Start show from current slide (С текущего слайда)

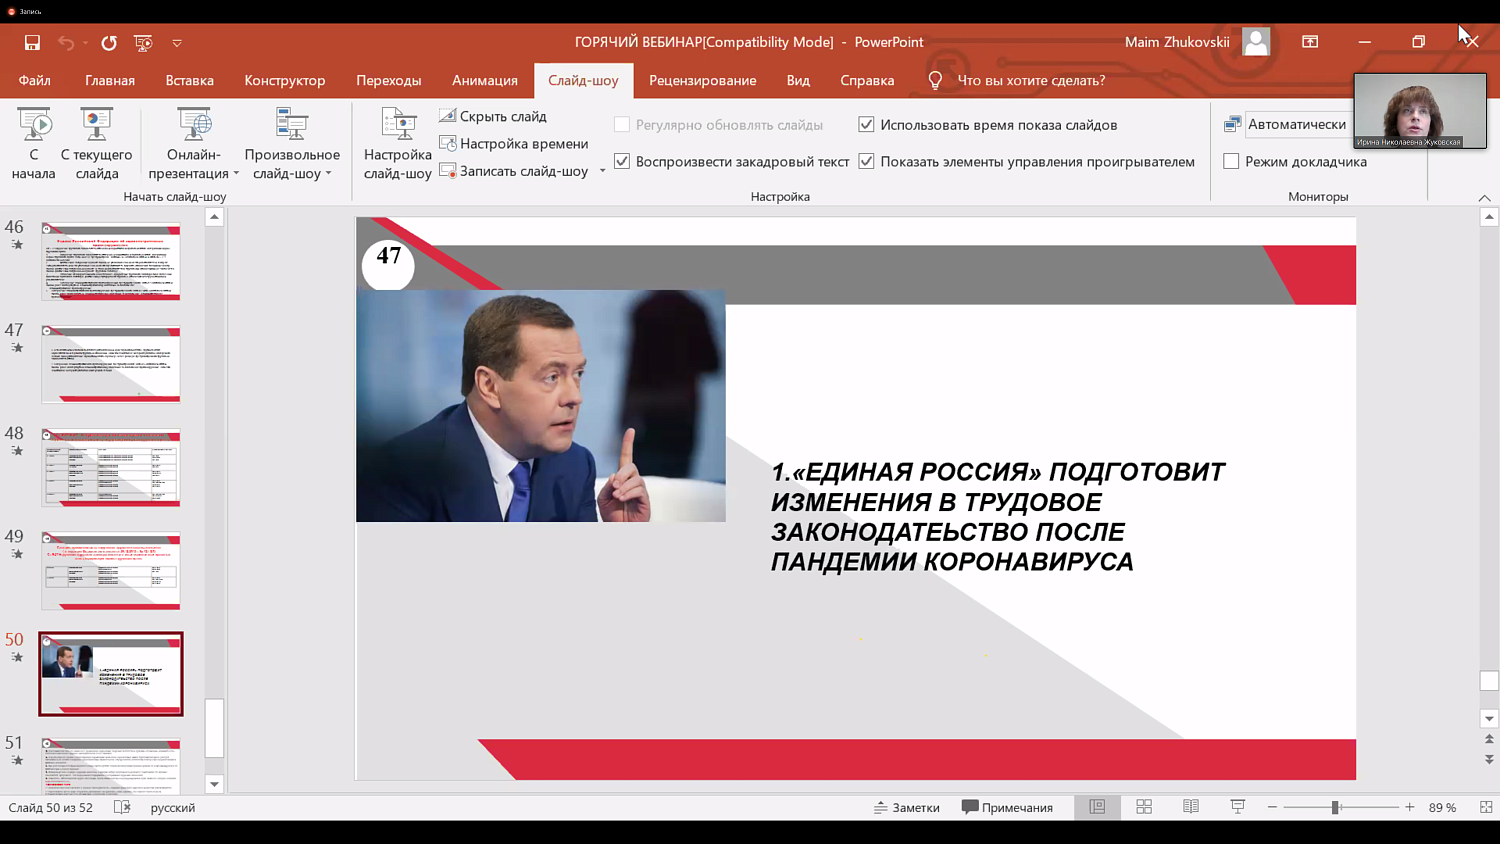(97, 144)
